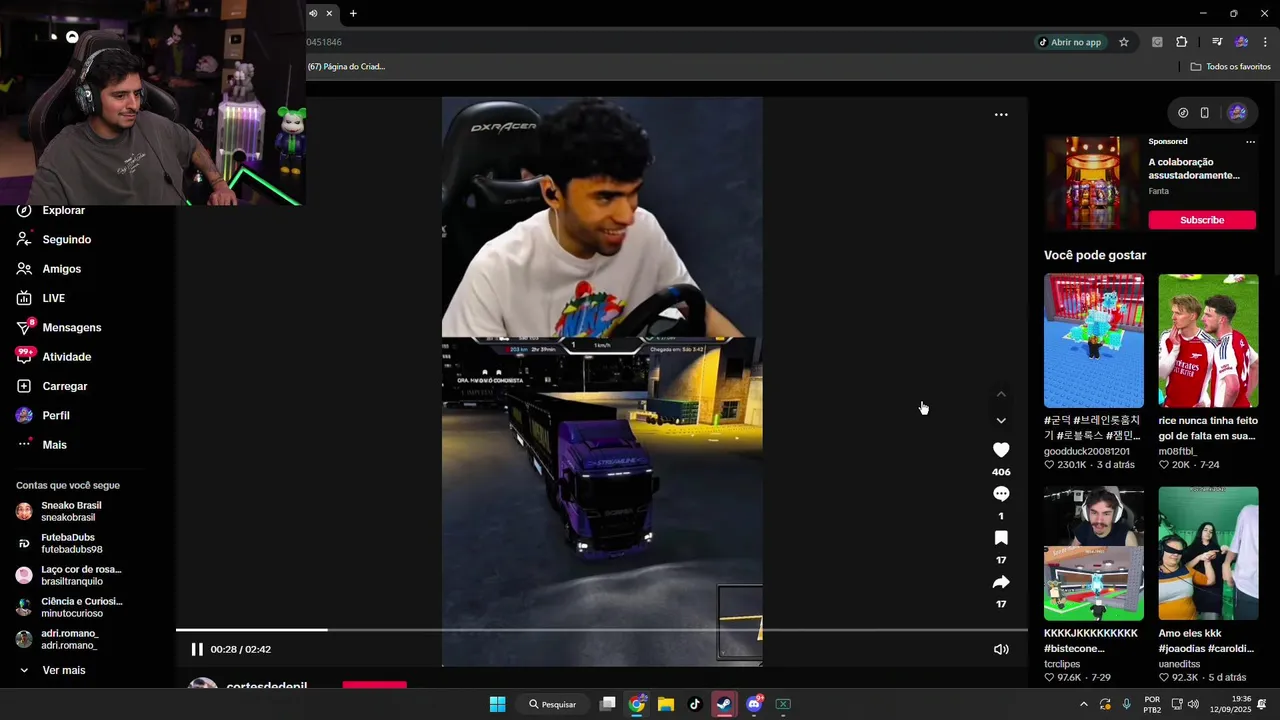The height and width of the screenshot is (720, 1280).
Task: Show hidden system tray icons
Action: (x=1083, y=704)
